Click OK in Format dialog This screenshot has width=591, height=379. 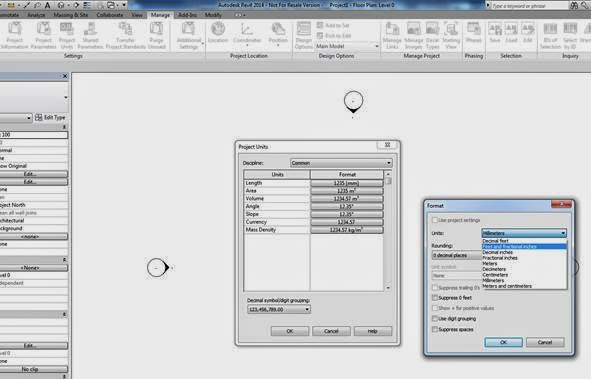pyautogui.click(x=503, y=342)
